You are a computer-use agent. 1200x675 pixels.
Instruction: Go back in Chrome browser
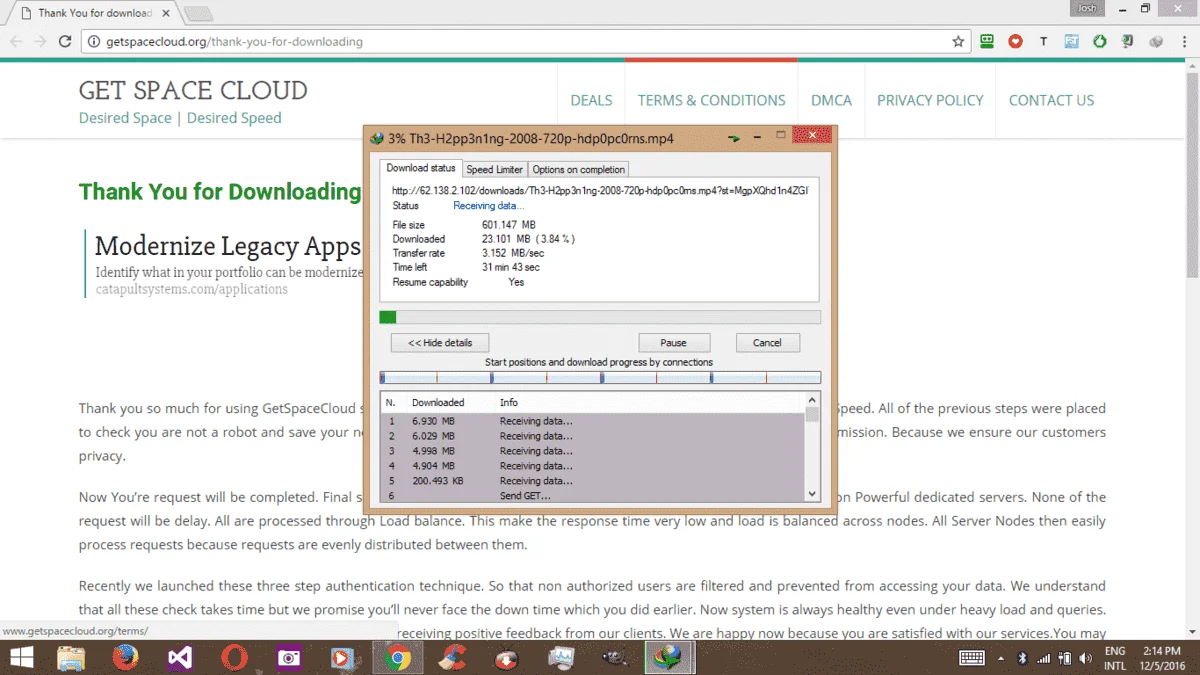pos(16,42)
